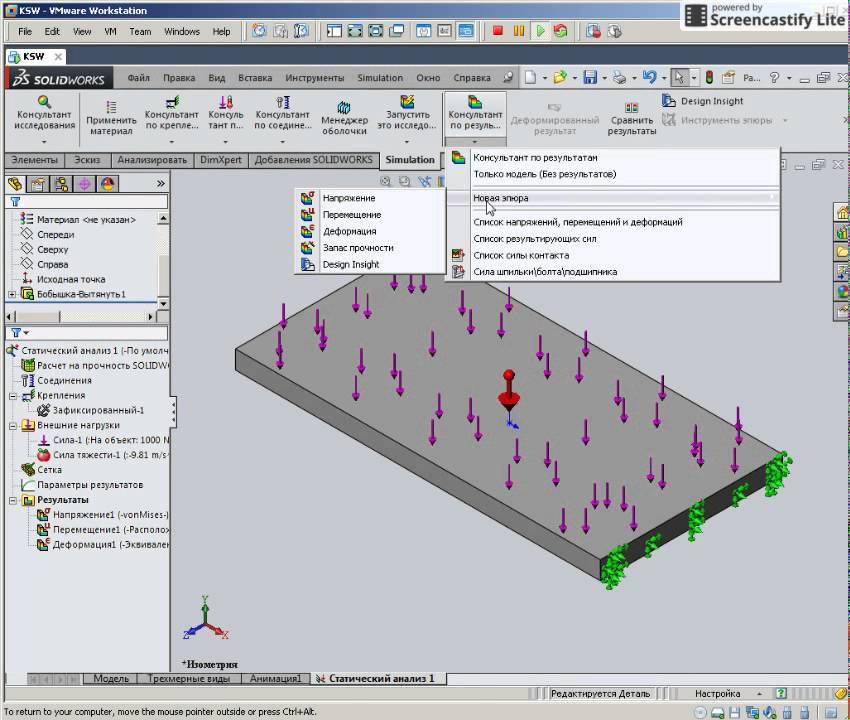This screenshot has width=850, height=720.
Task: Click Design Insight in the ribbon
Action: [703, 101]
